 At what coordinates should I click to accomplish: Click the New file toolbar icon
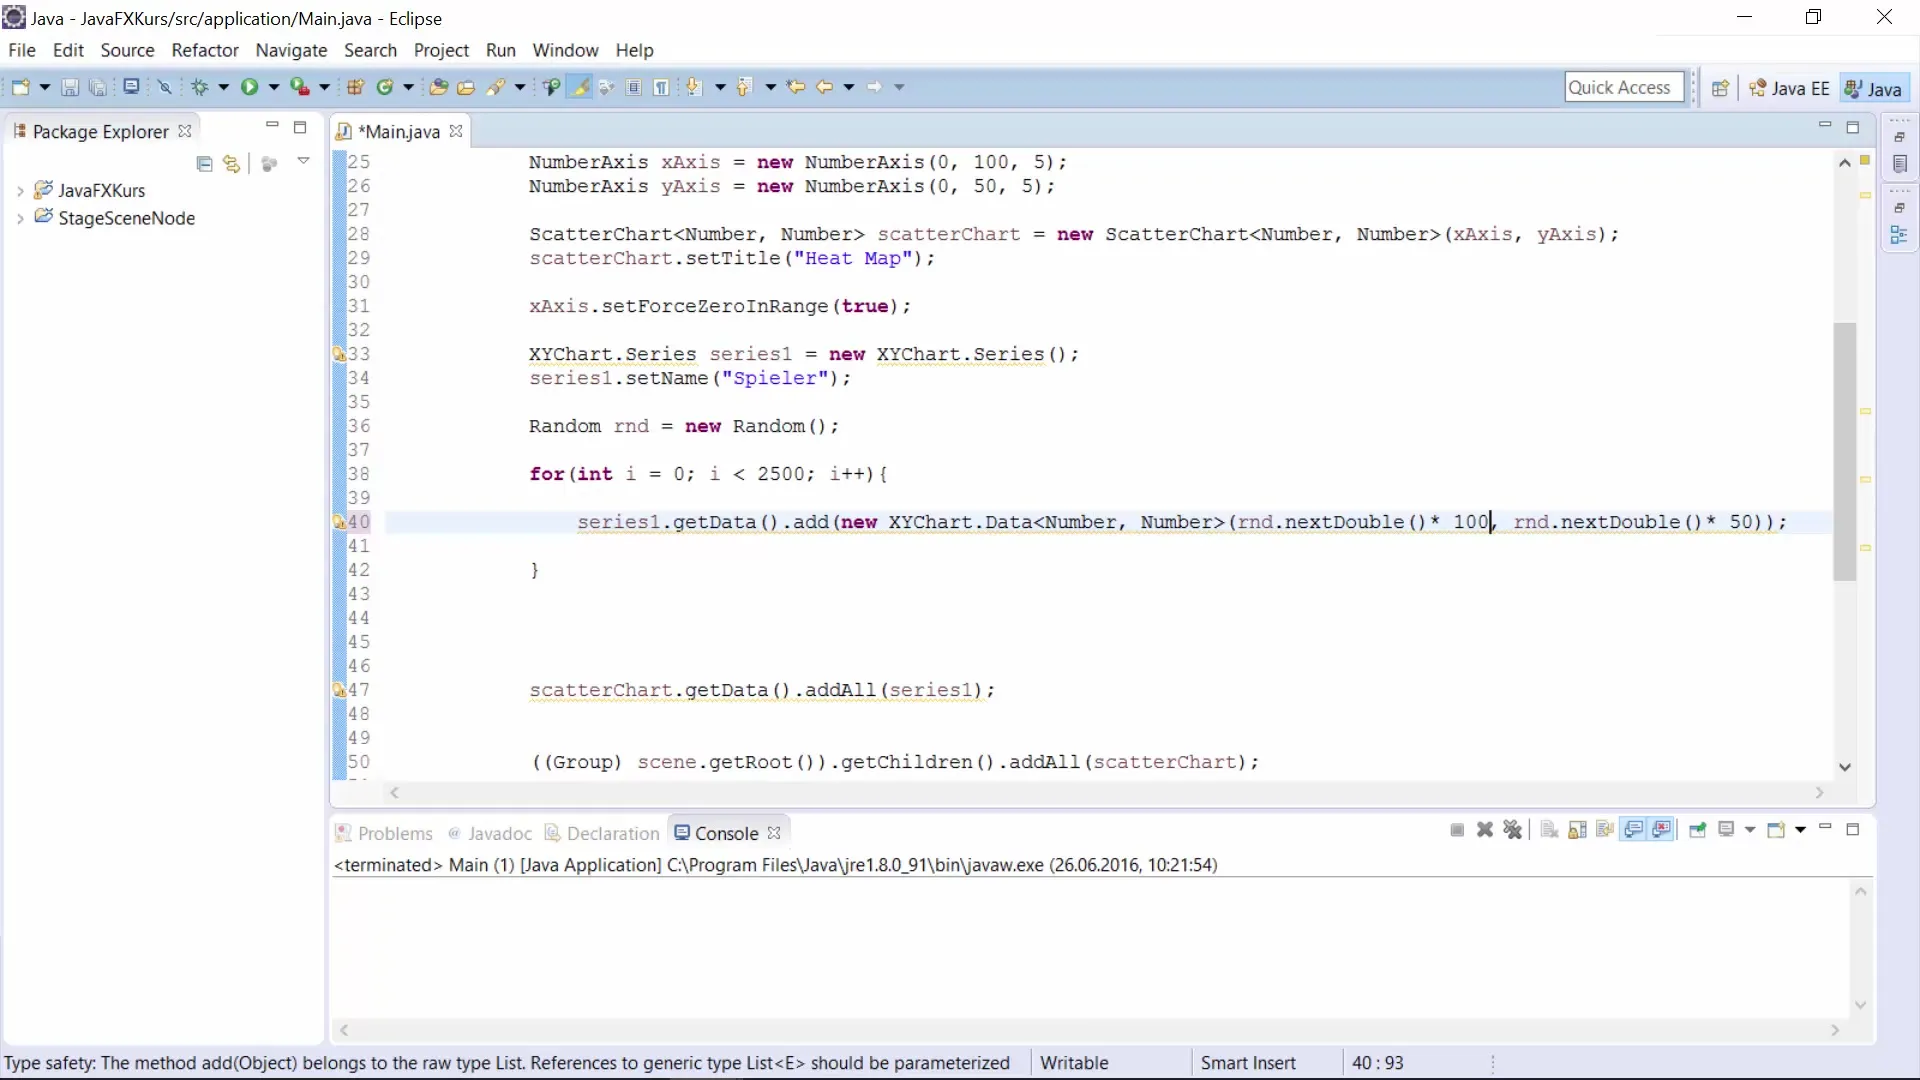tap(20, 87)
